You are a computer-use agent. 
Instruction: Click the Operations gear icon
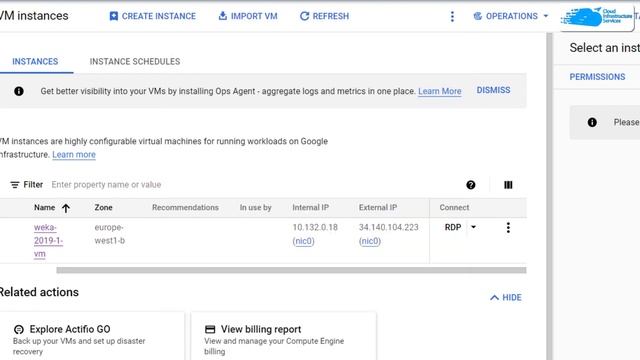[x=478, y=16]
